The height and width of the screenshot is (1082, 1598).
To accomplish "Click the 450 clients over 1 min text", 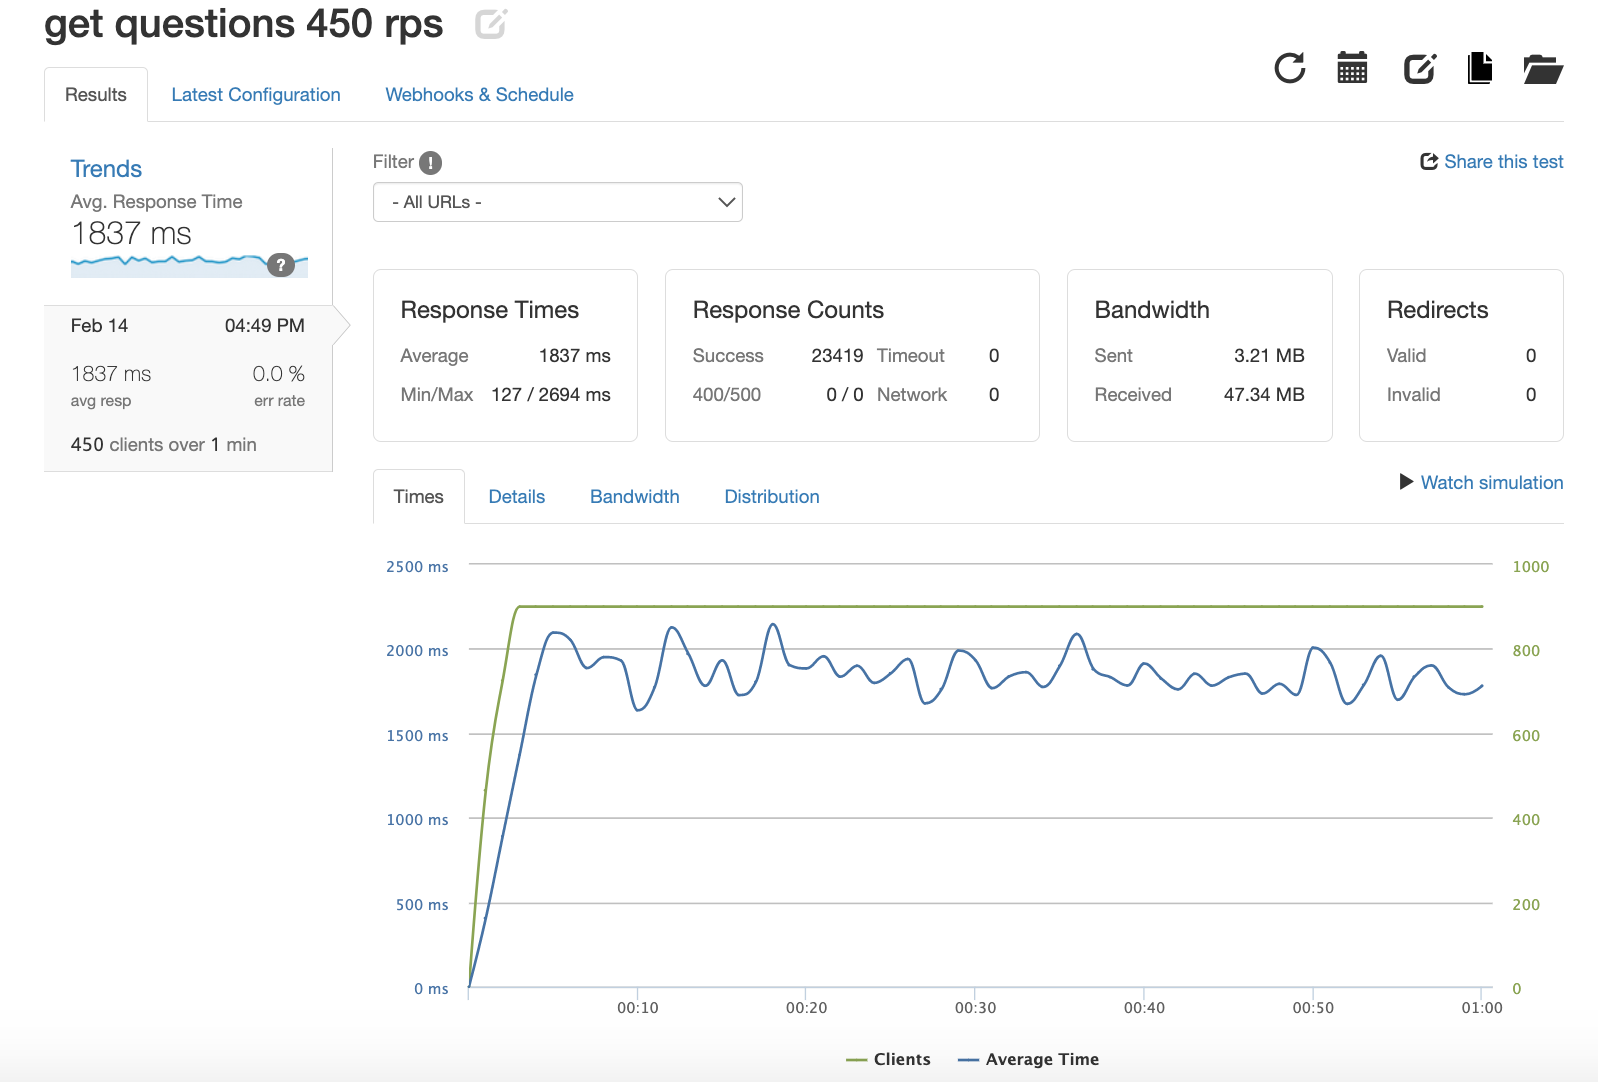I will pos(164,445).
